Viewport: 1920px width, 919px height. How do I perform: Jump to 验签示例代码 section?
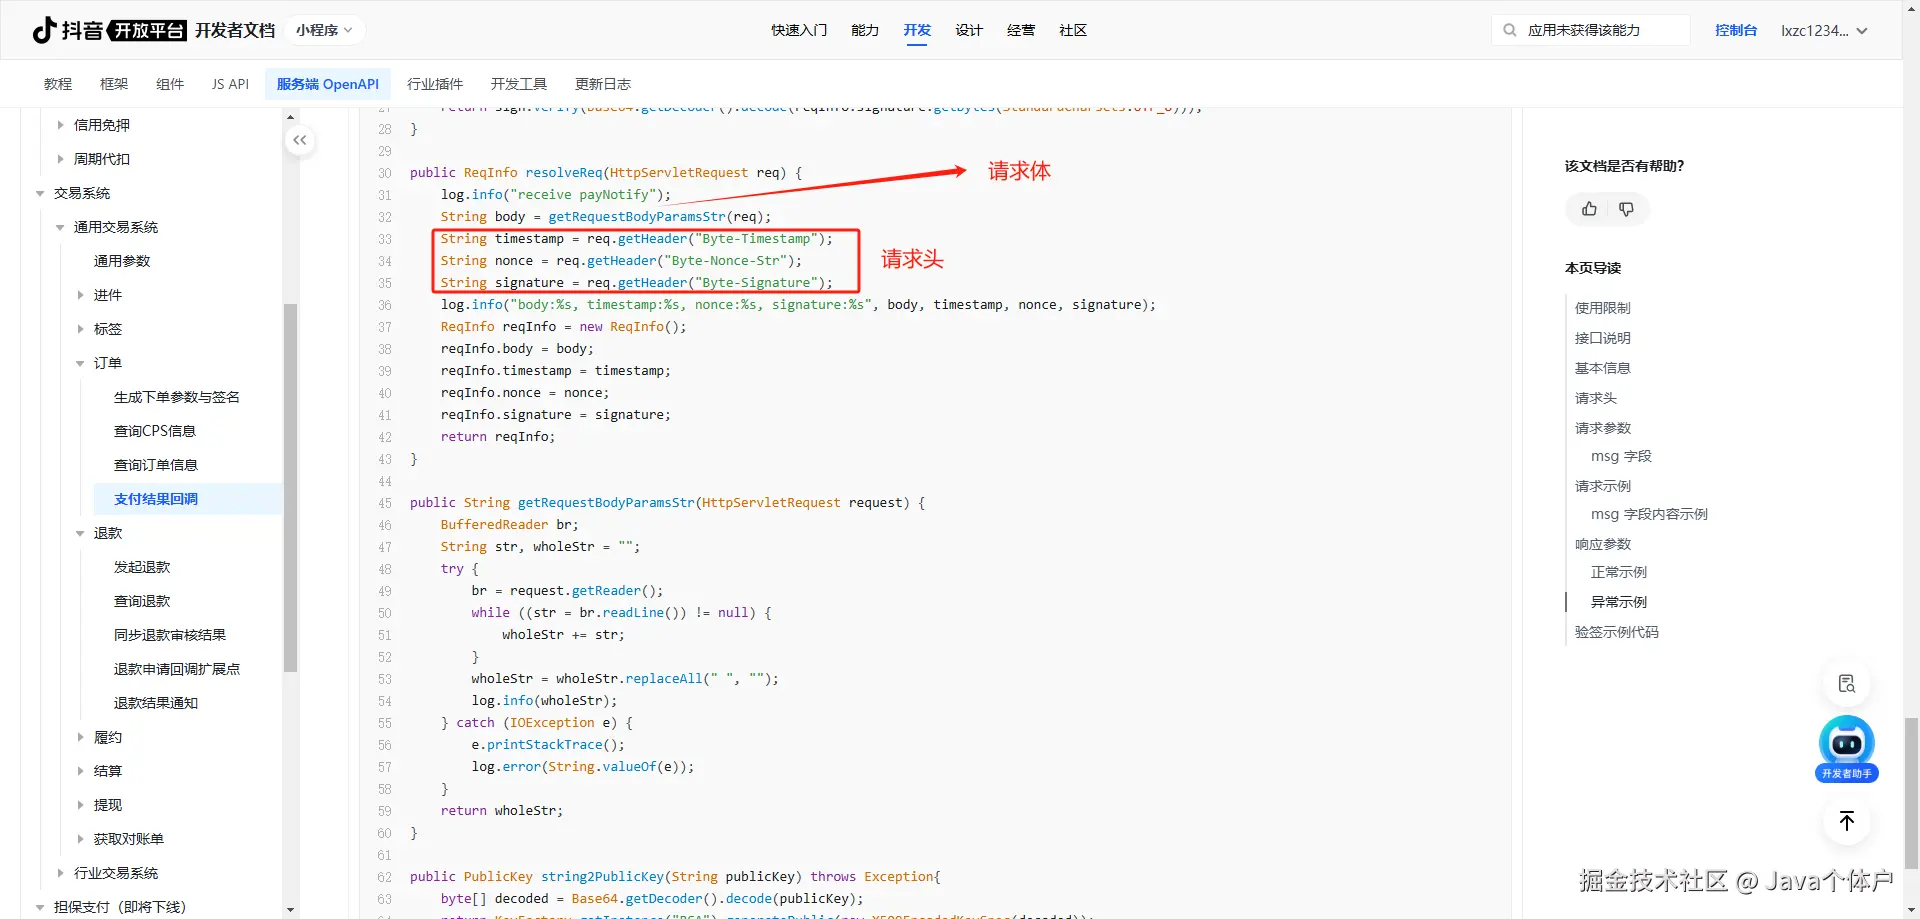[x=1617, y=632]
